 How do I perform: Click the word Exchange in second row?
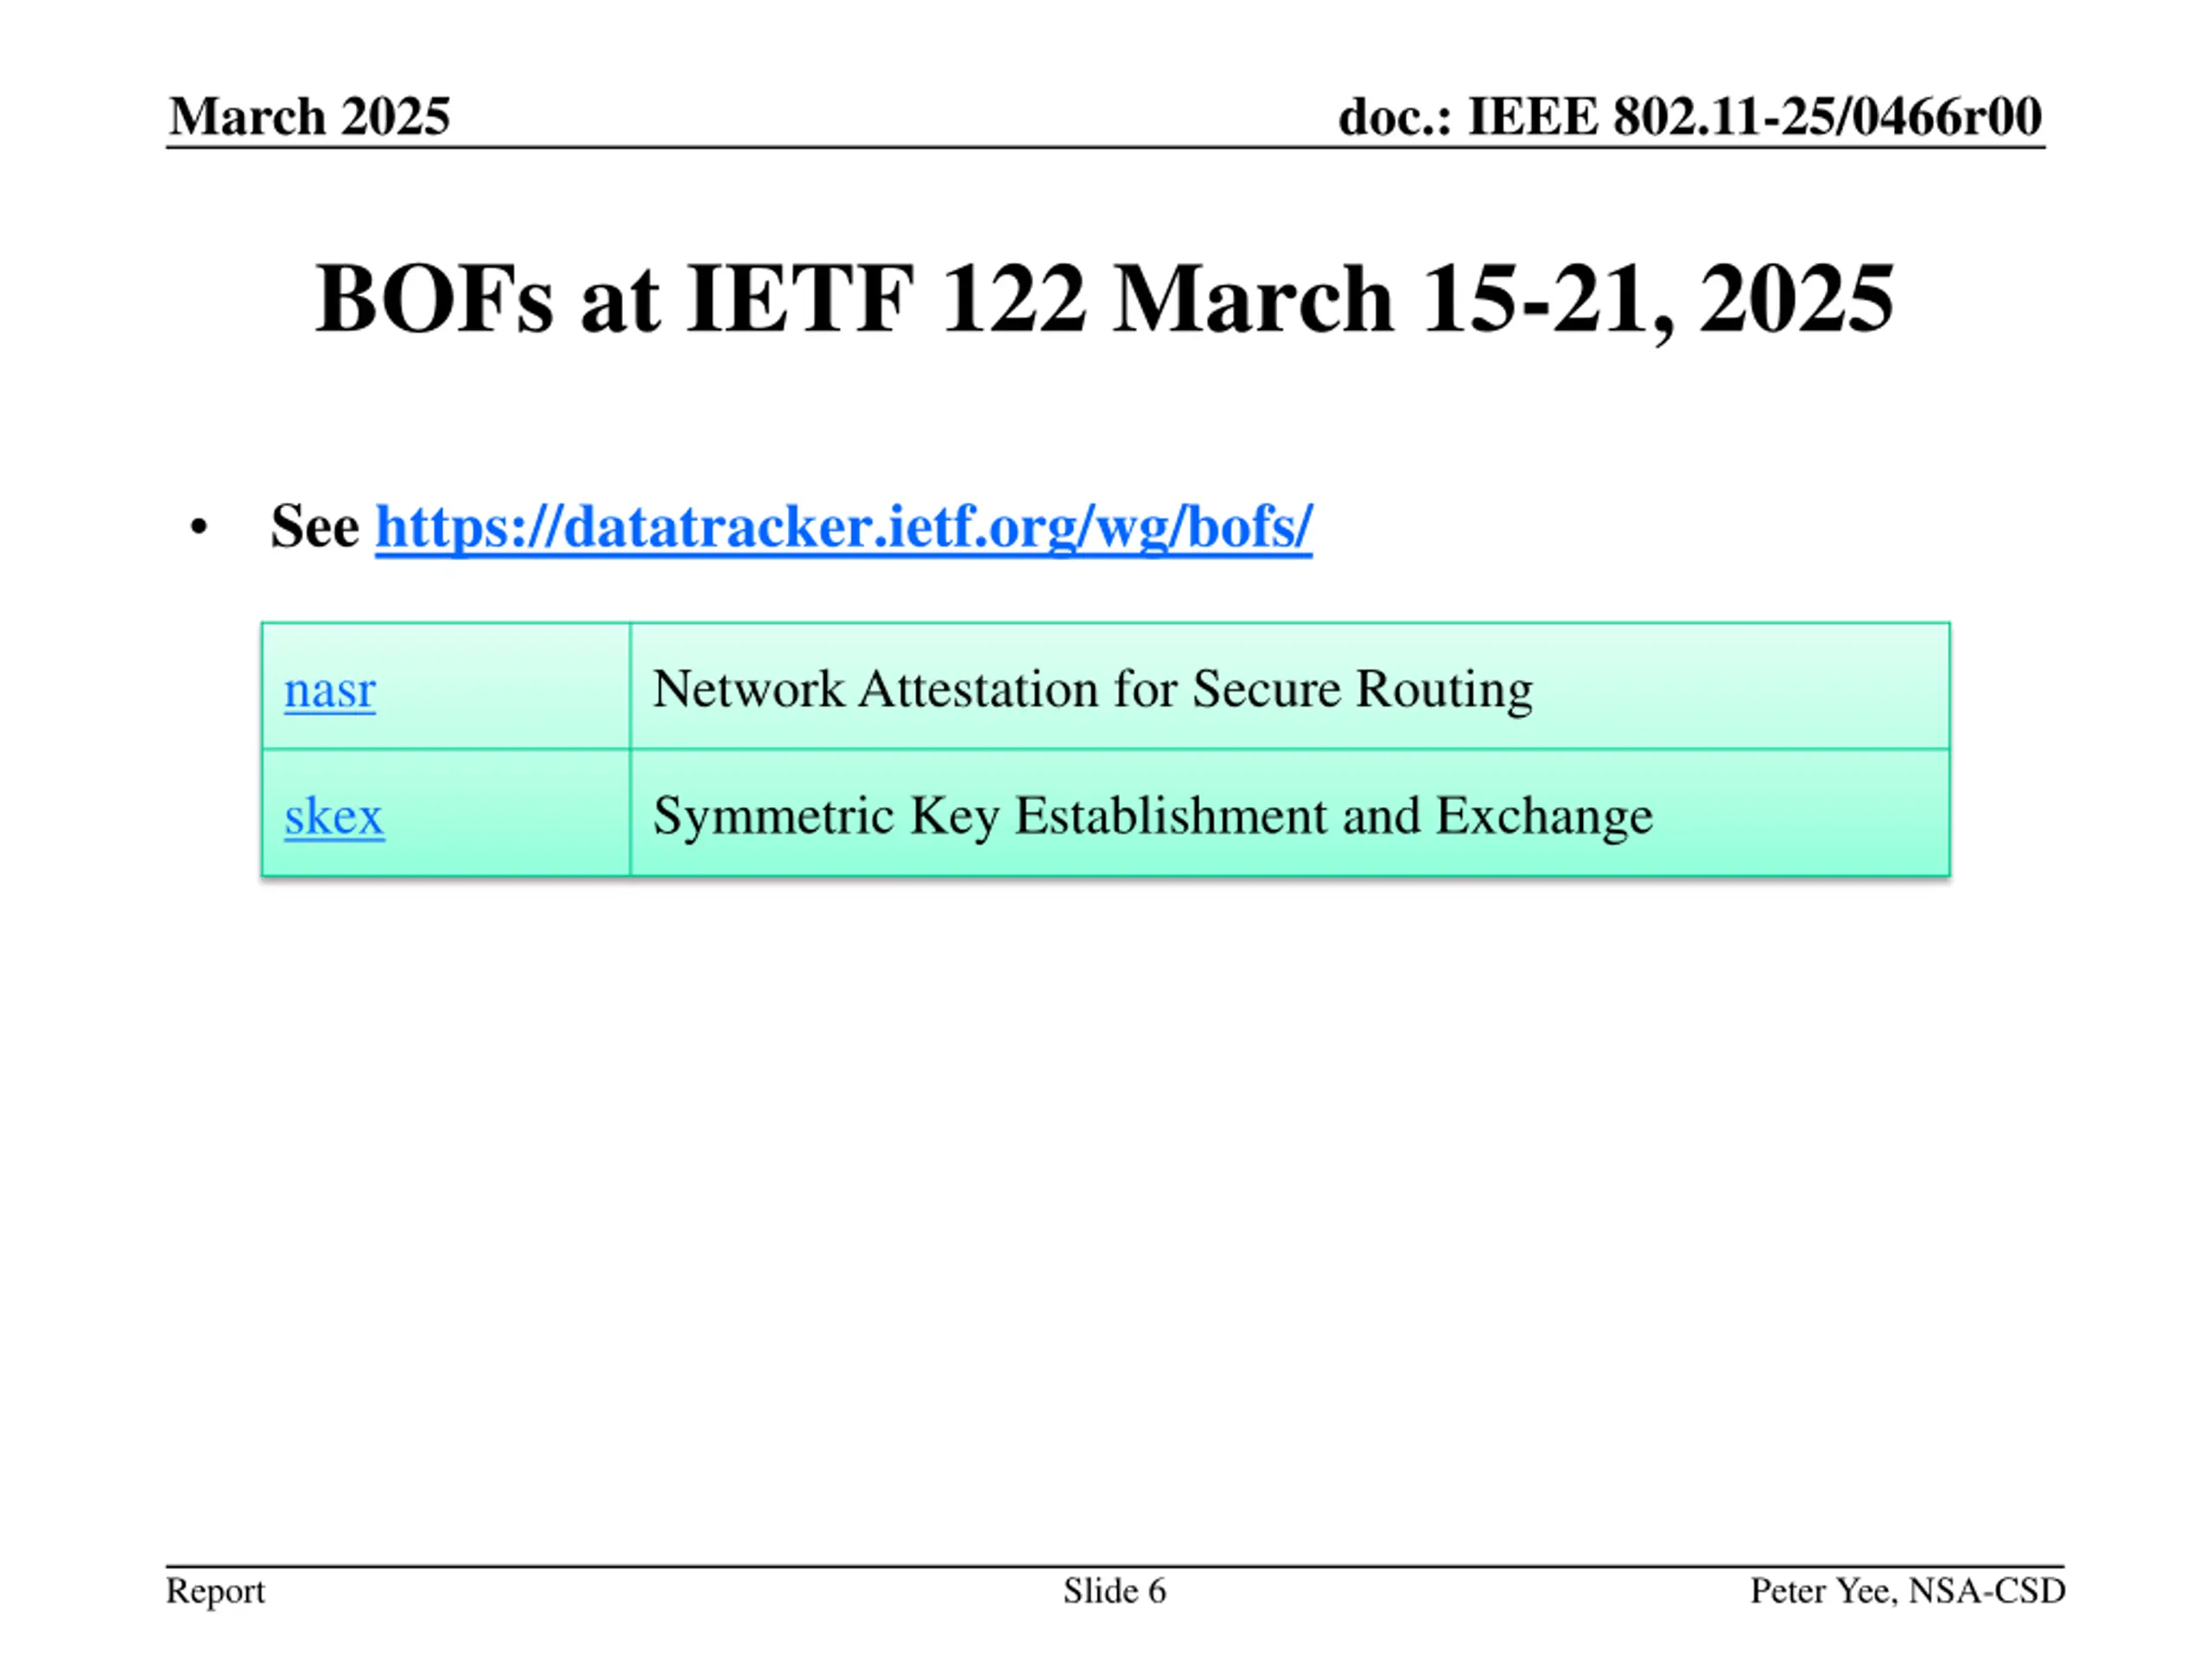pos(1544,815)
